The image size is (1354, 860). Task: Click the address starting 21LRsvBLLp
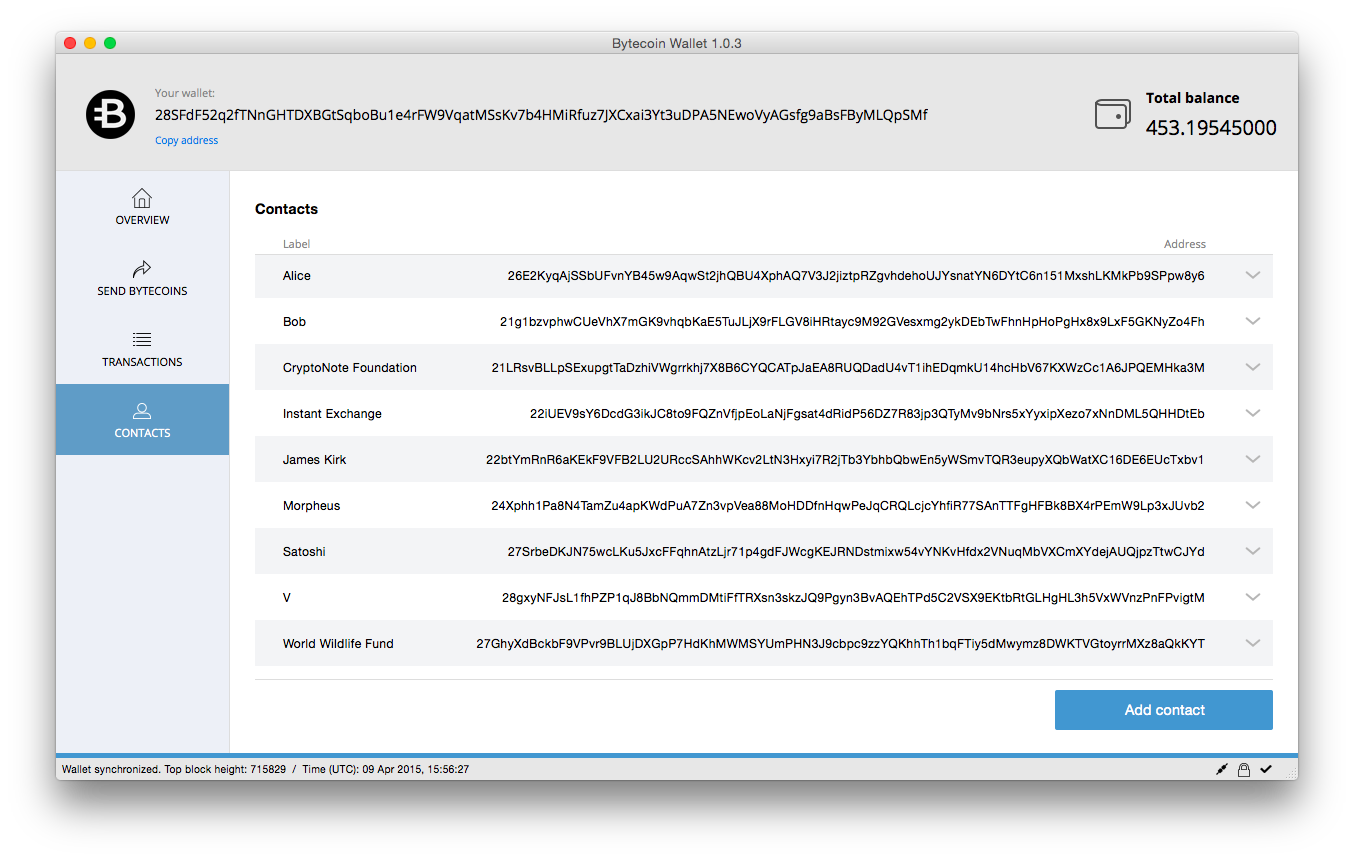click(848, 368)
